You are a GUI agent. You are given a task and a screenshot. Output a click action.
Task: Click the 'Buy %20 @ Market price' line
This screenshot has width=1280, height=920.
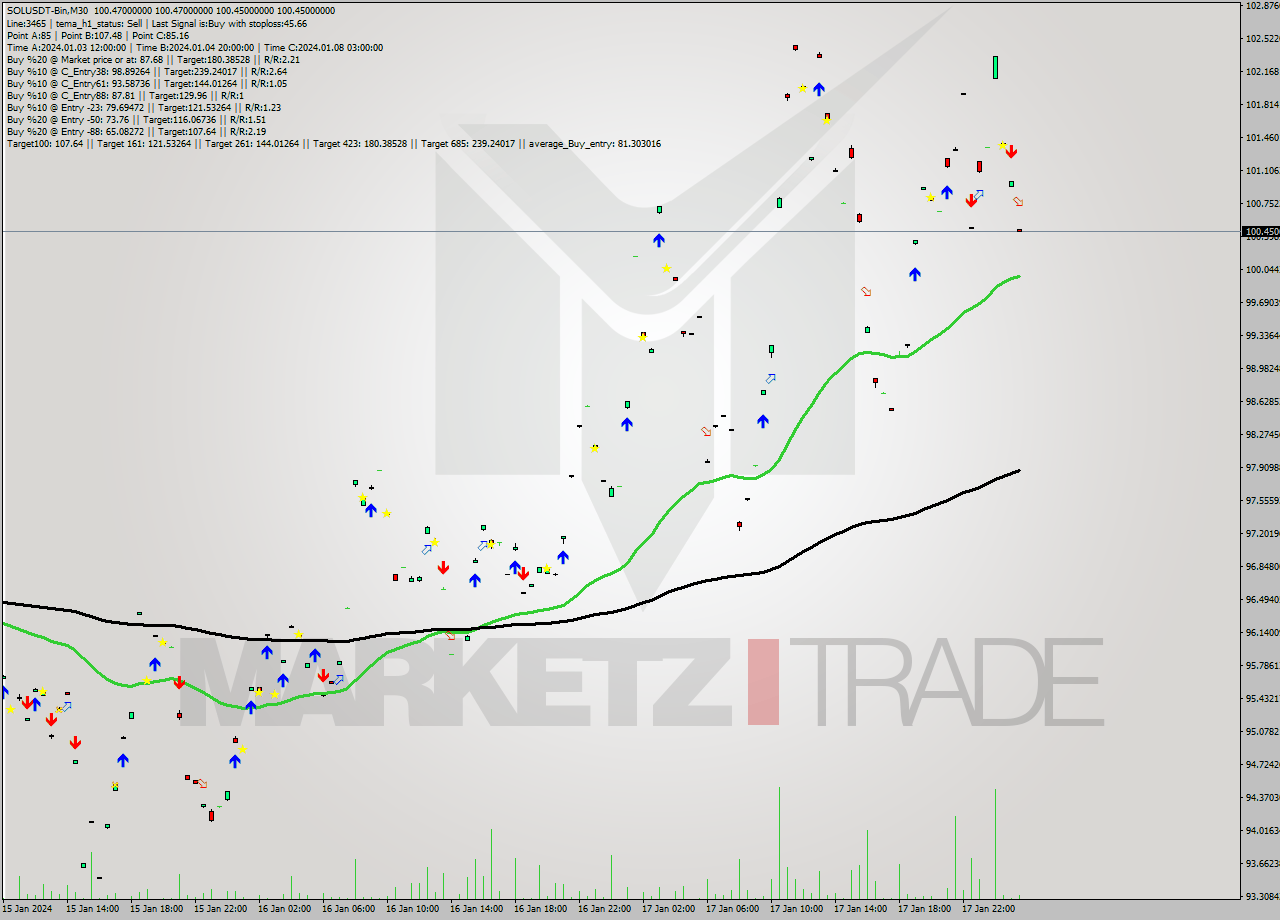tap(153, 59)
